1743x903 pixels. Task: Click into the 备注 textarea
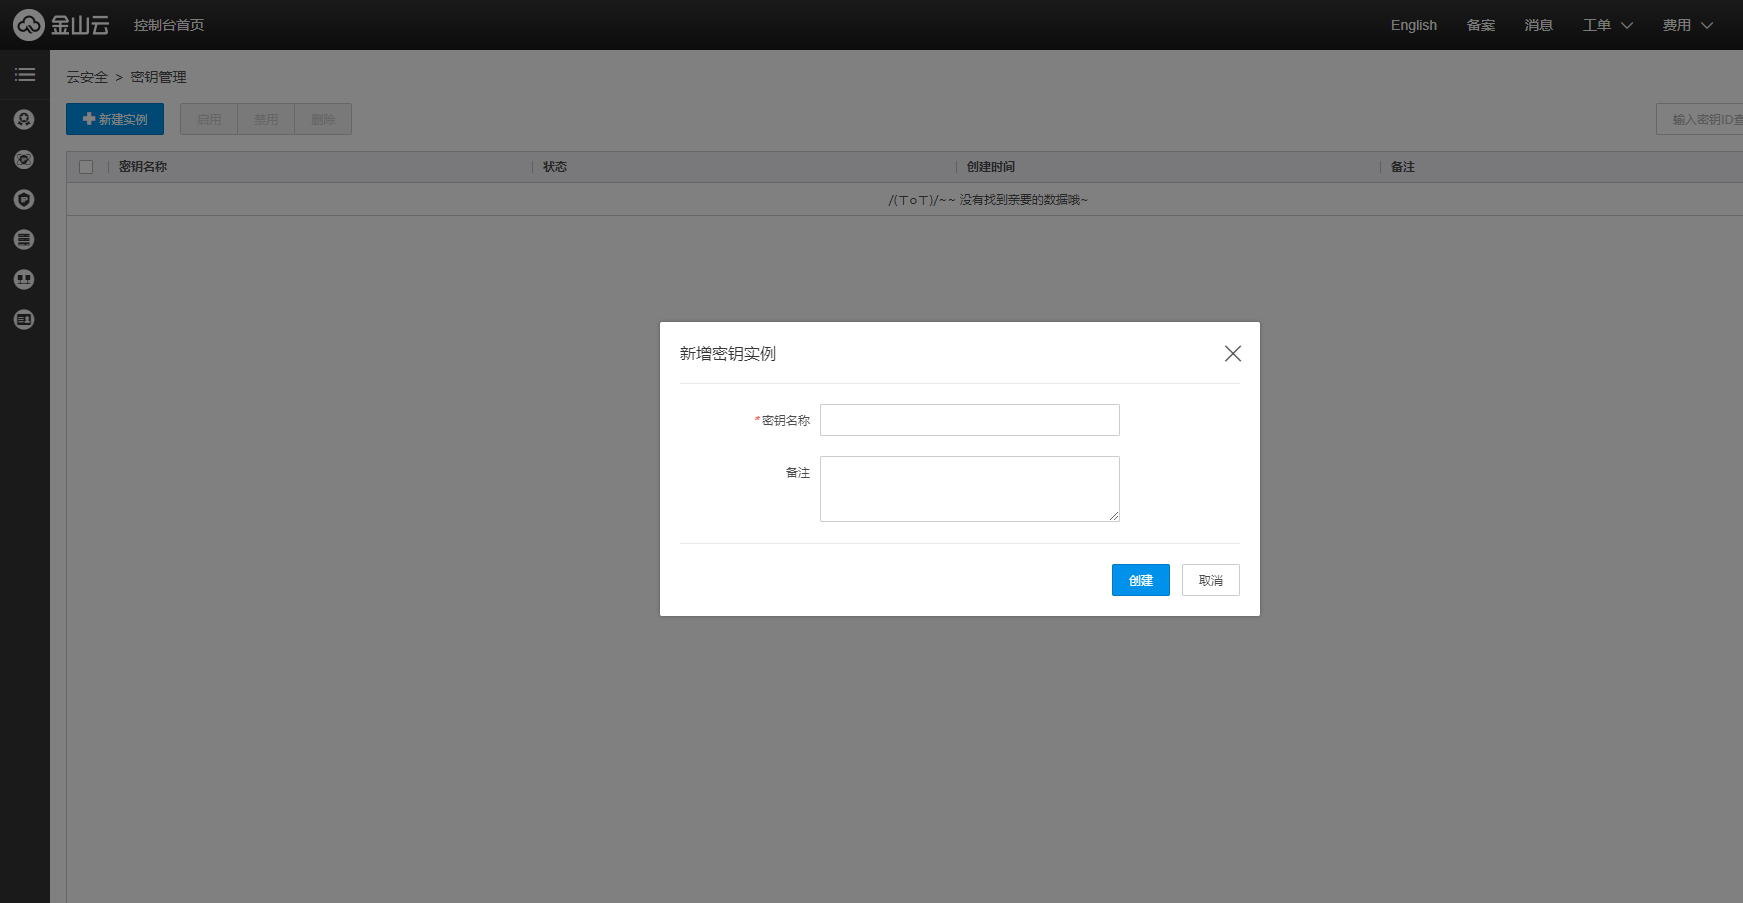click(x=969, y=489)
